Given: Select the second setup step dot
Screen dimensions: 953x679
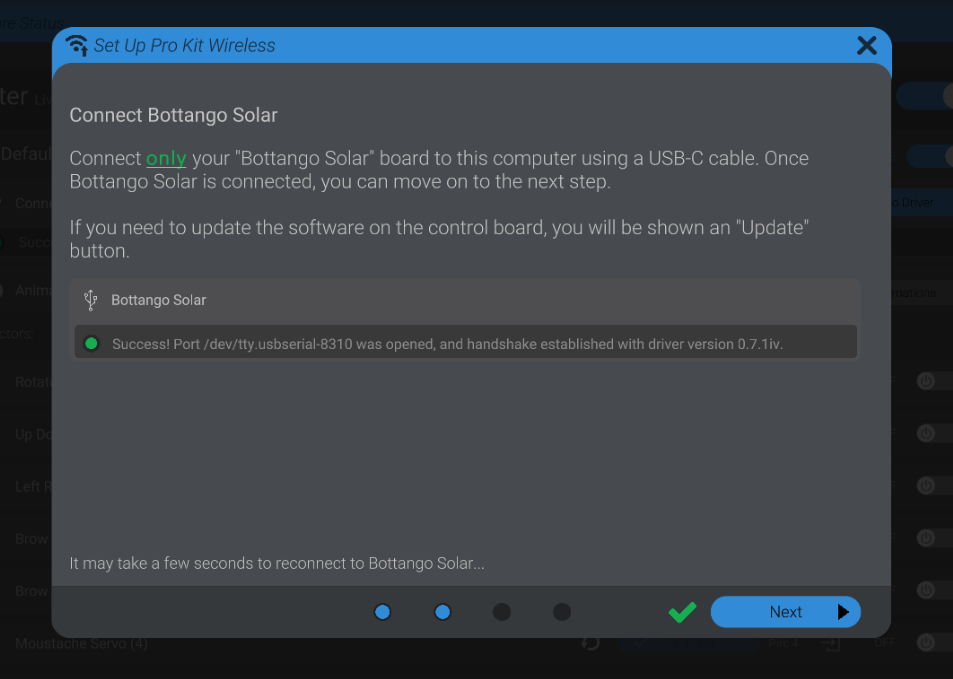Looking at the screenshot, I should tap(442, 612).
